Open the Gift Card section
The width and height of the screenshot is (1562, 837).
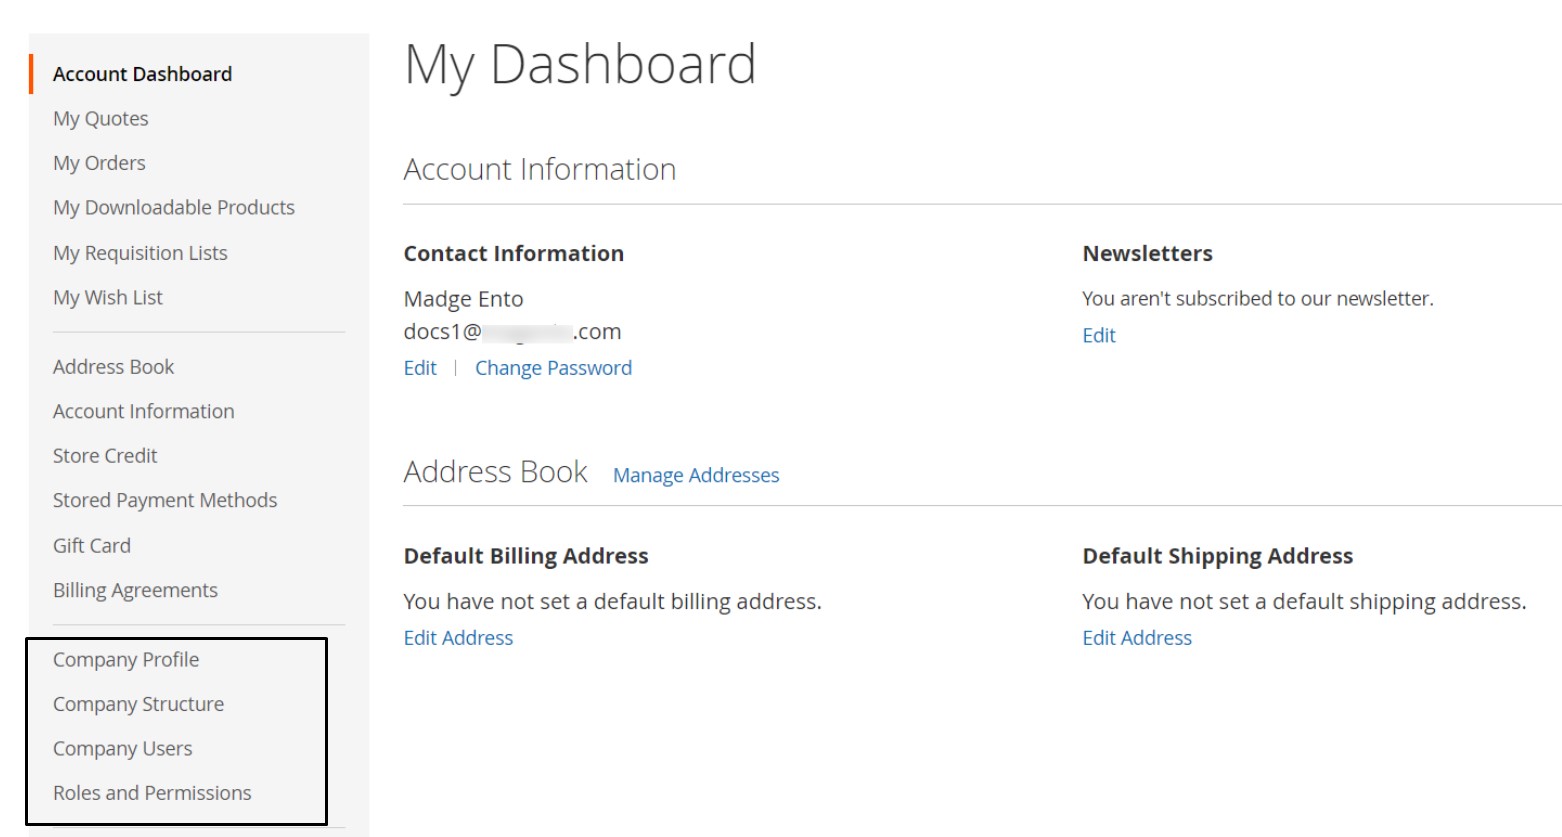pyautogui.click(x=92, y=545)
